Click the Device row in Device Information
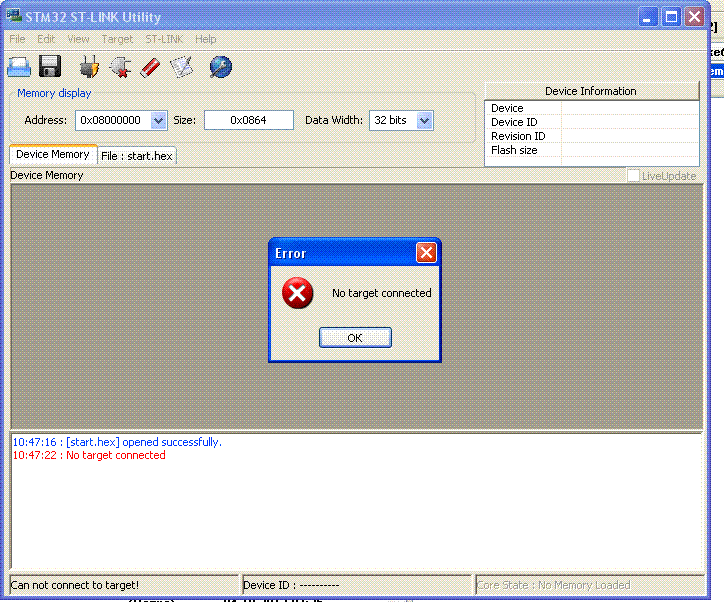This screenshot has width=724, height=602. click(592, 108)
